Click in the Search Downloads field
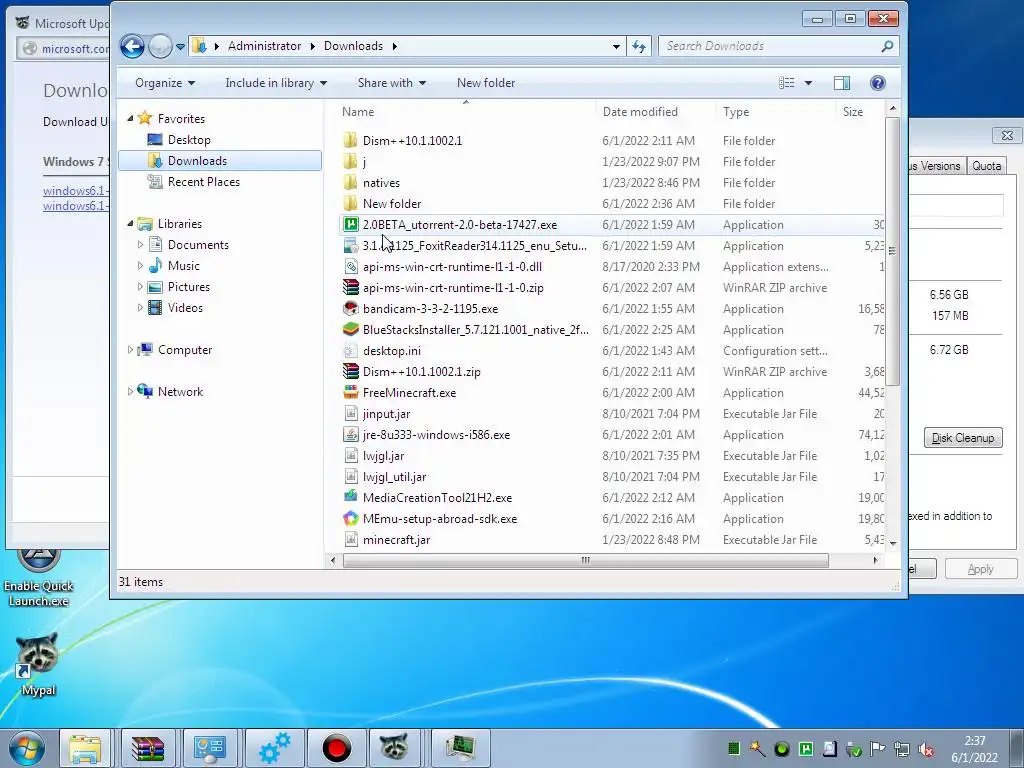Image resolution: width=1024 pixels, height=768 pixels. pos(767,46)
